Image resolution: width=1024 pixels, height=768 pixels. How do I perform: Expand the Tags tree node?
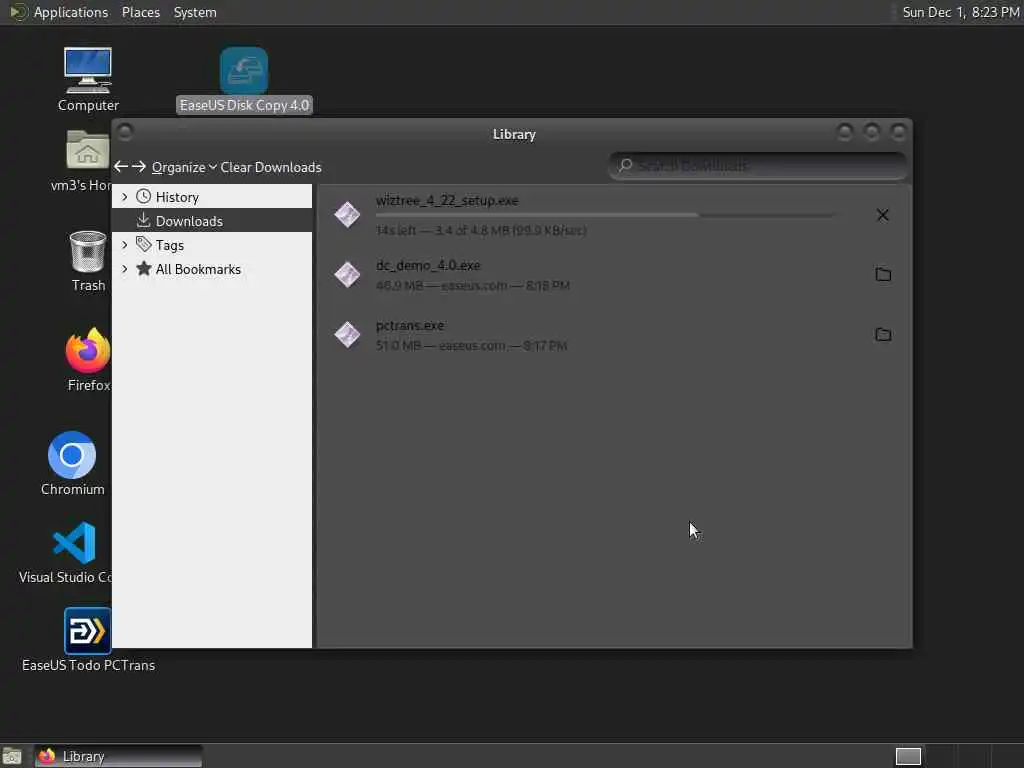(x=124, y=245)
